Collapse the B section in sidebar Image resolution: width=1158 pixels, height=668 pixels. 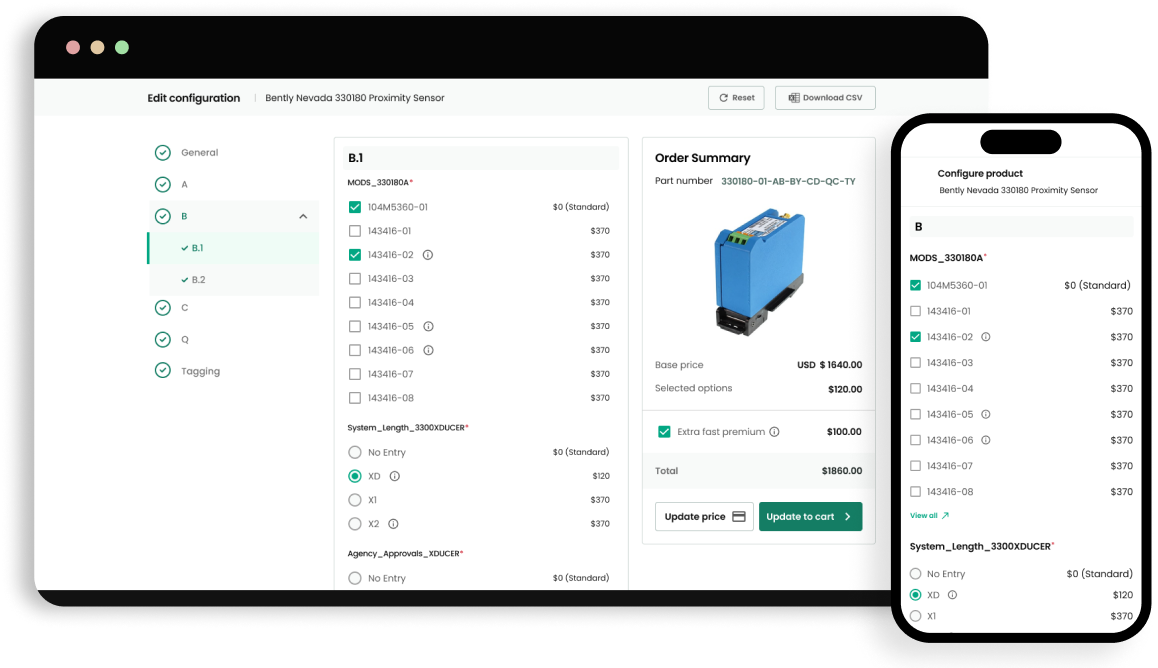pos(303,216)
